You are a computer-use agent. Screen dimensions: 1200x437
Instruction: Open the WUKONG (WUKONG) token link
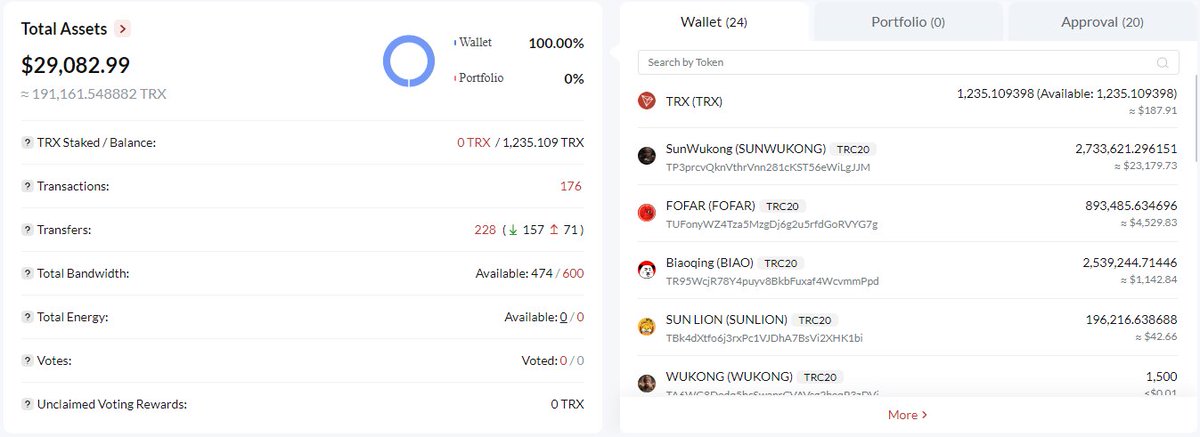[x=730, y=377]
